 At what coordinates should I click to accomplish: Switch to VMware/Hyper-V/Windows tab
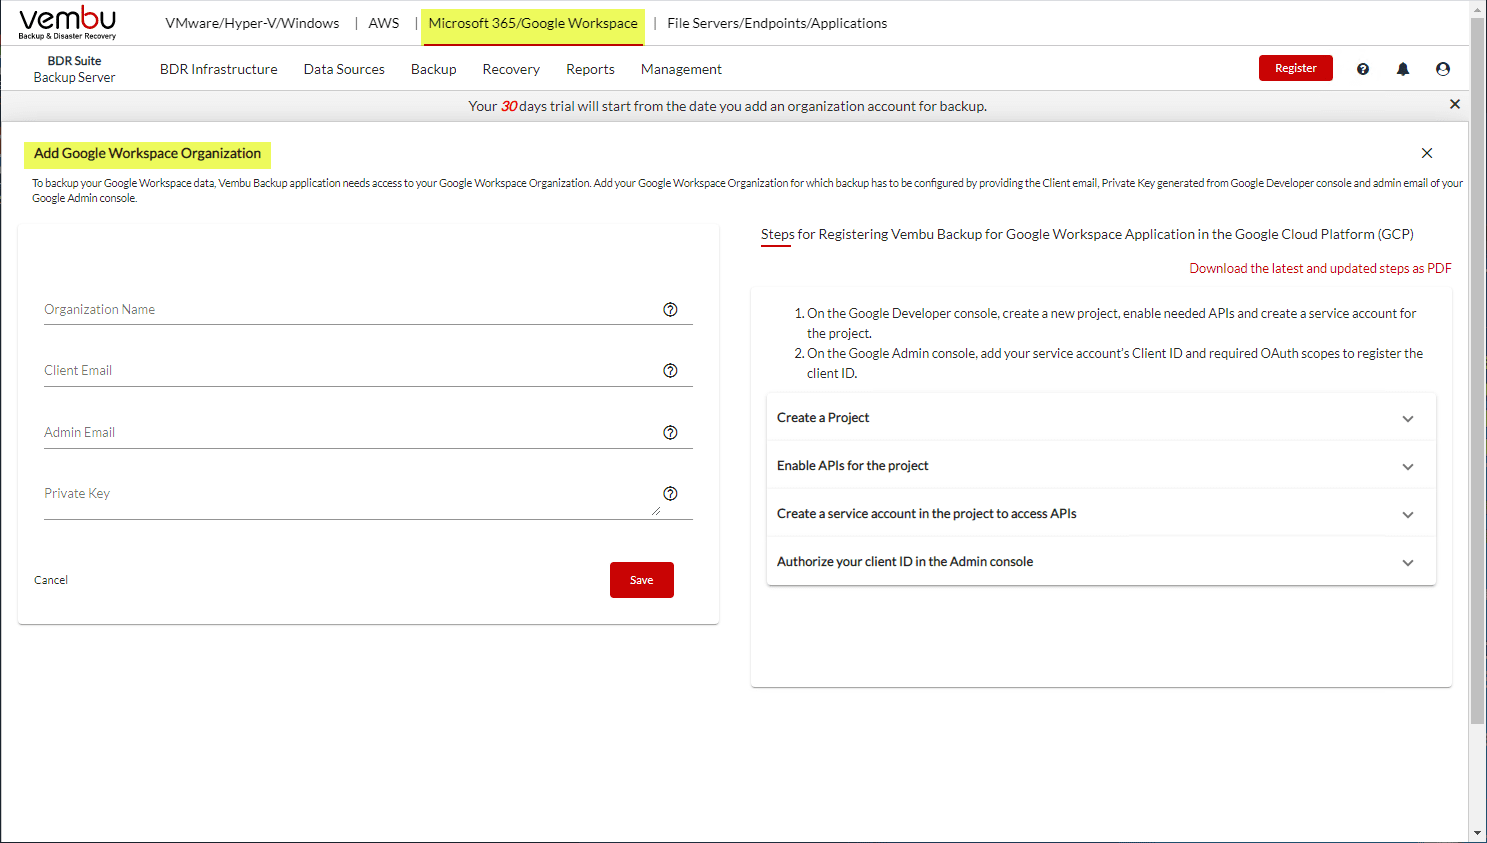point(252,23)
